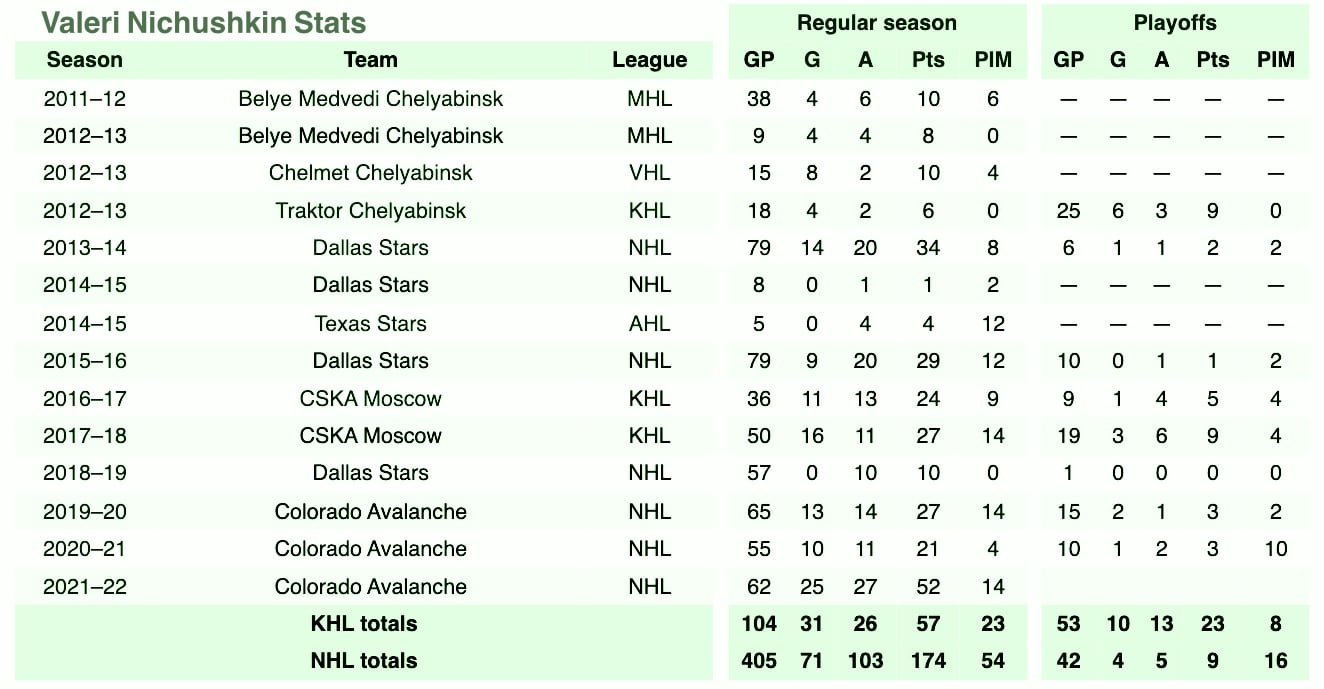Open the Belye Medvedi Chelyabinsk 2011–12 team link

click(370, 98)
